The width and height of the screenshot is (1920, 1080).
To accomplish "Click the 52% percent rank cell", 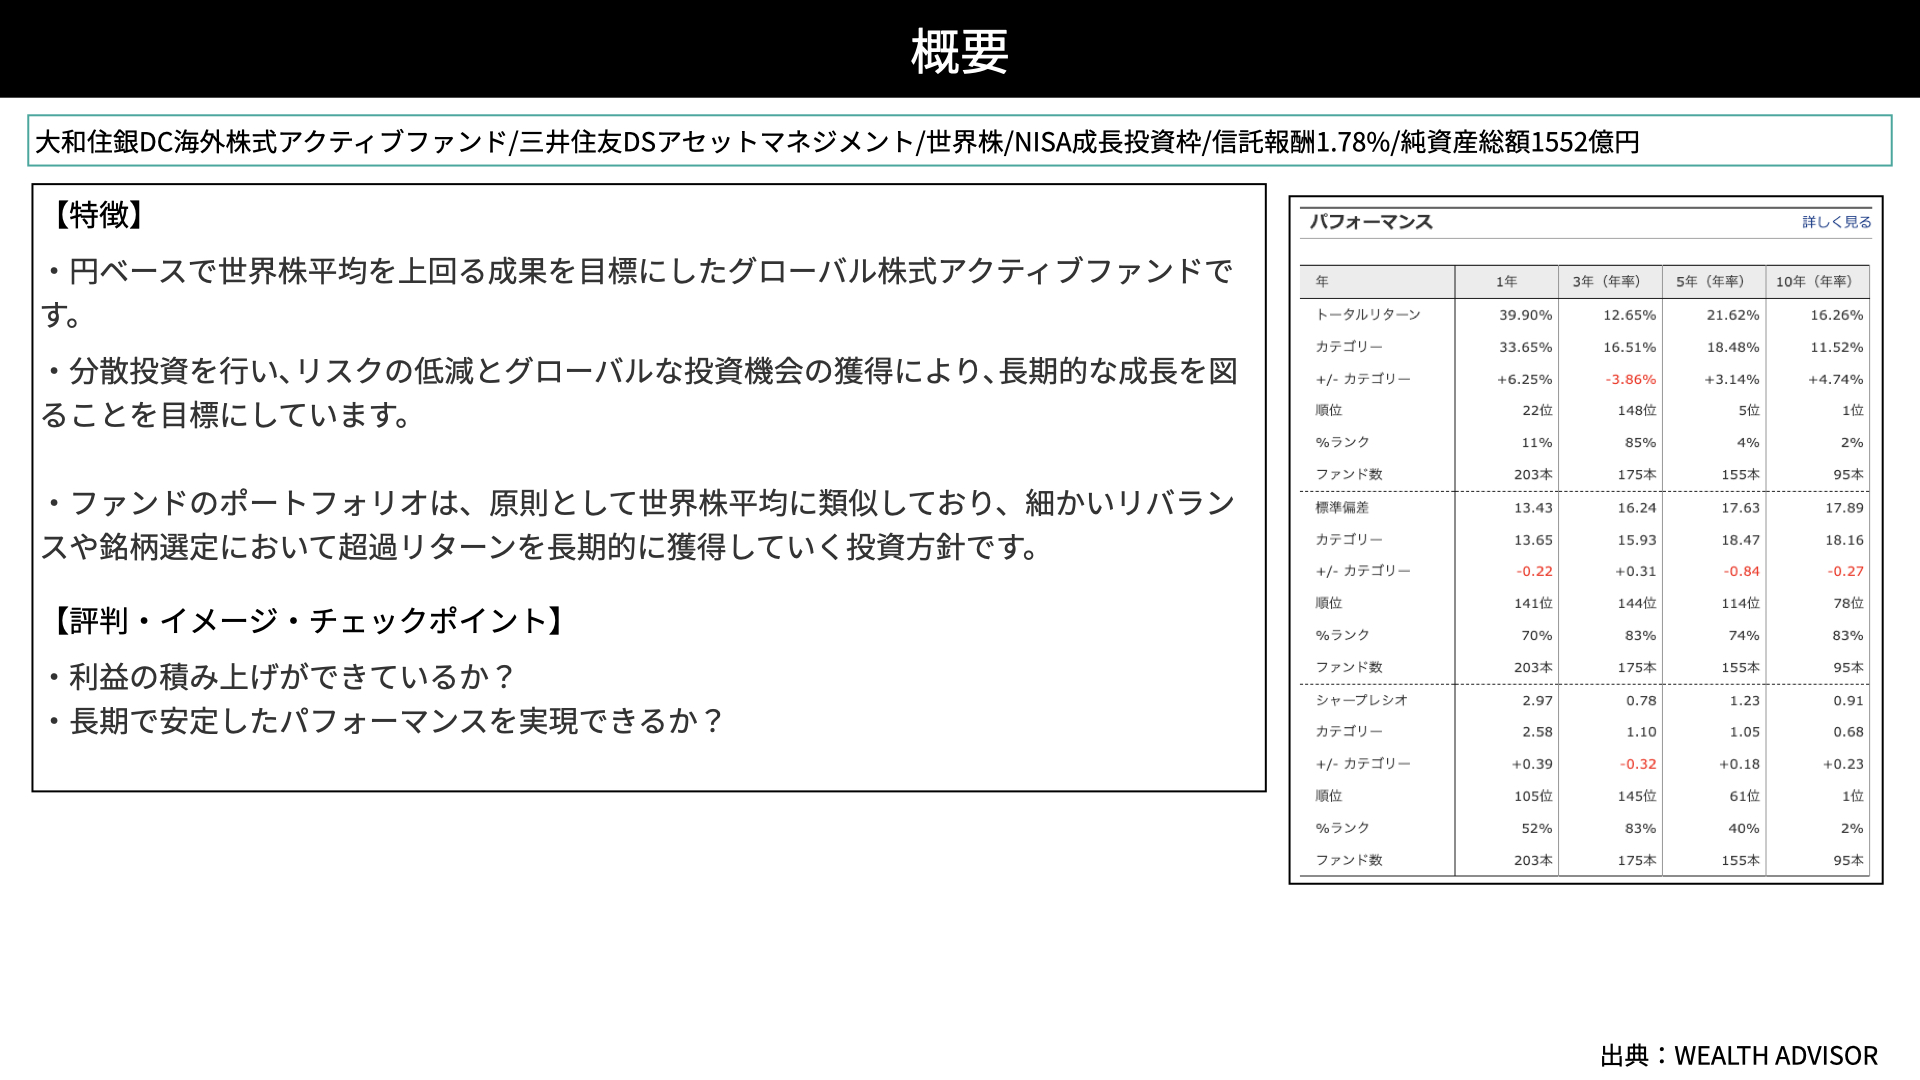I will click(1537, 829).
